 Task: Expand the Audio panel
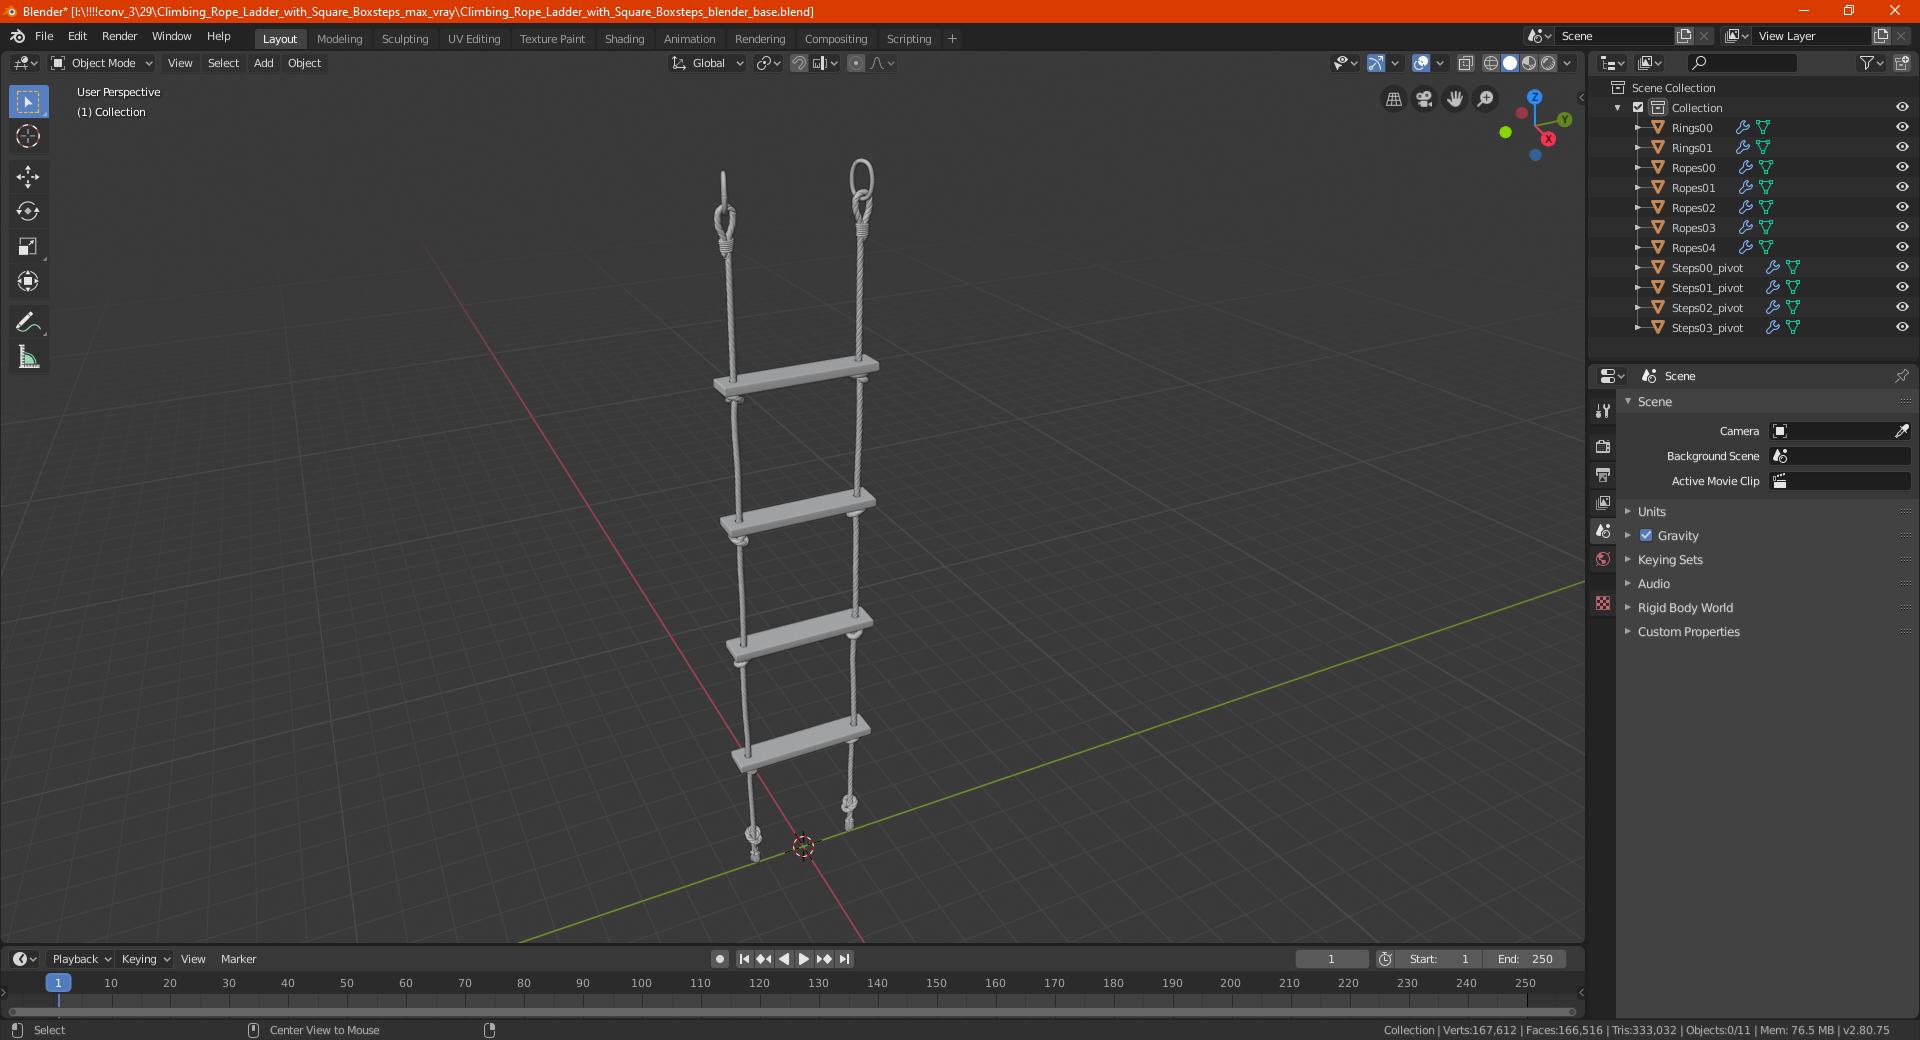[1653, 584]
